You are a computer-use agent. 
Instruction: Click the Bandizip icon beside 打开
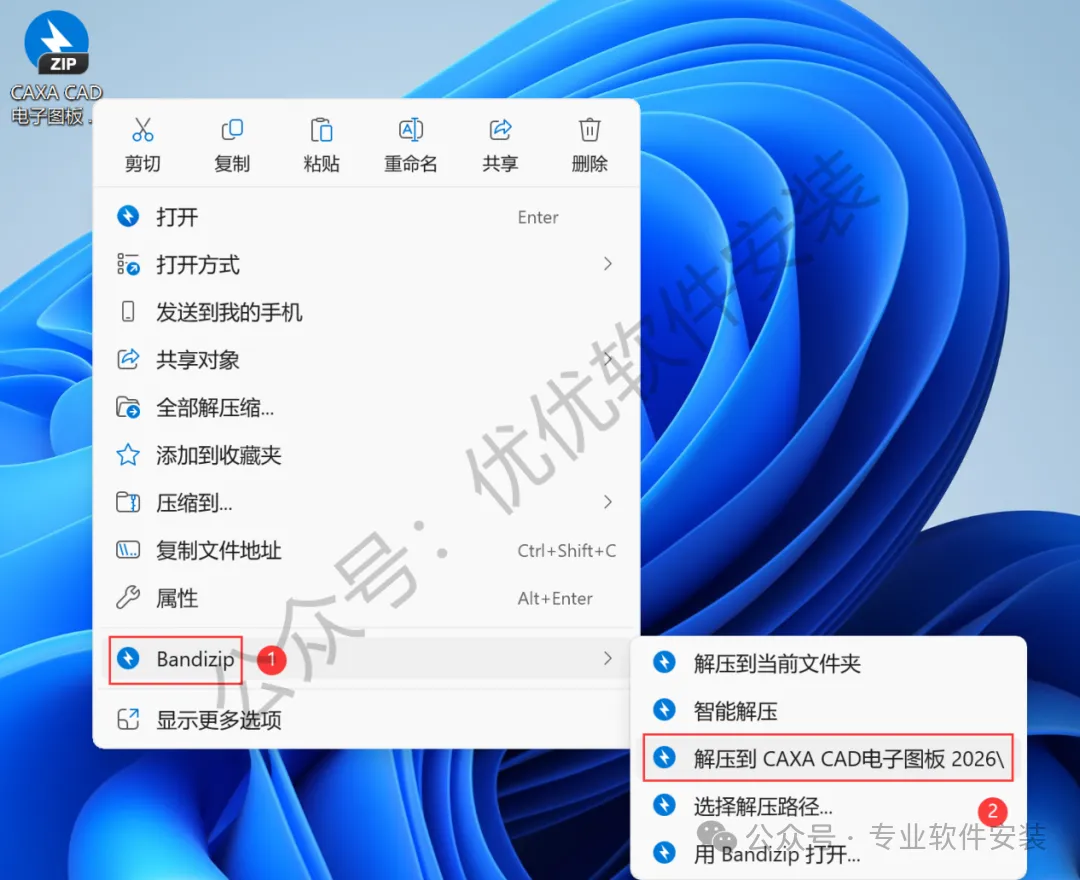pyautogui.click(x=128, y=216)
